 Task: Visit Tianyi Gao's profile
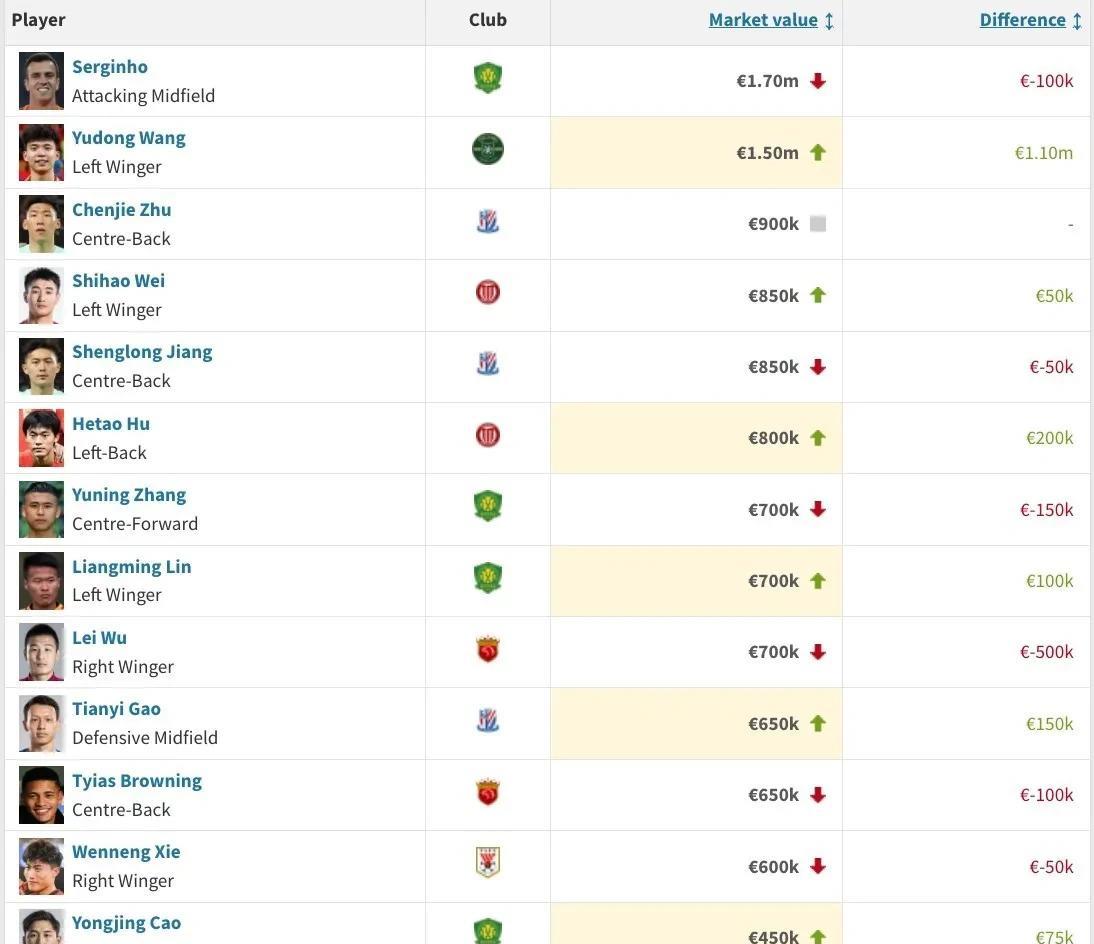(117, 710)
